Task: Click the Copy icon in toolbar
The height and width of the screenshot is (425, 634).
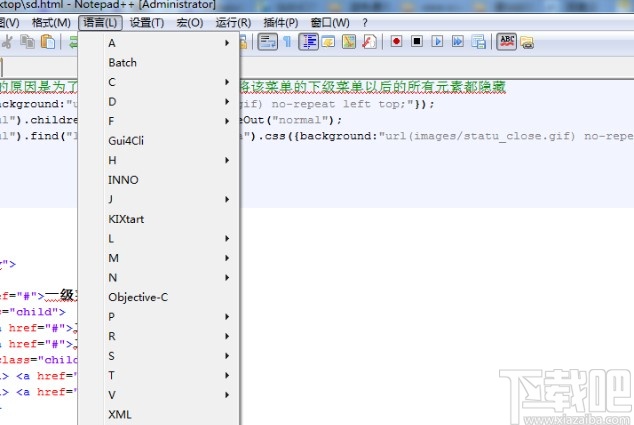Action: click(x=27, y=42)
